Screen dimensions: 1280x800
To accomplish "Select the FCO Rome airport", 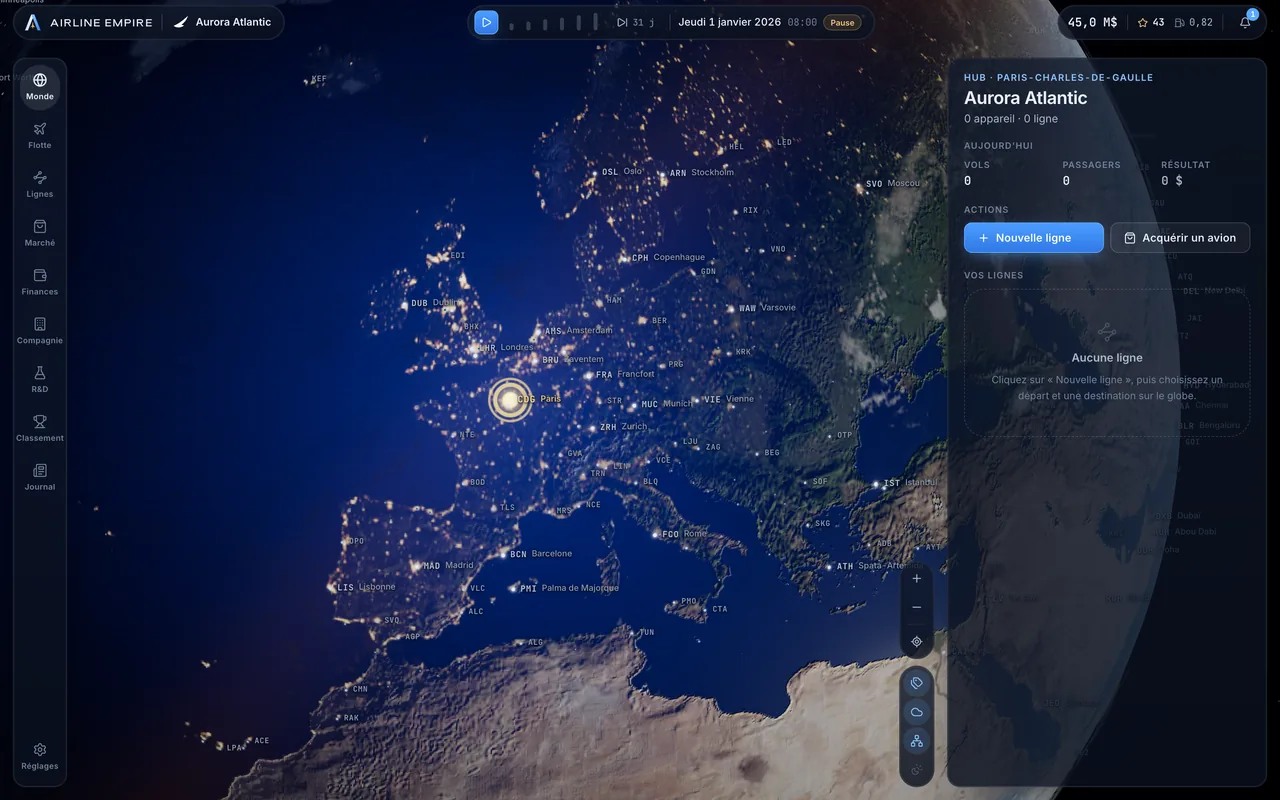I will coord(680,534).
